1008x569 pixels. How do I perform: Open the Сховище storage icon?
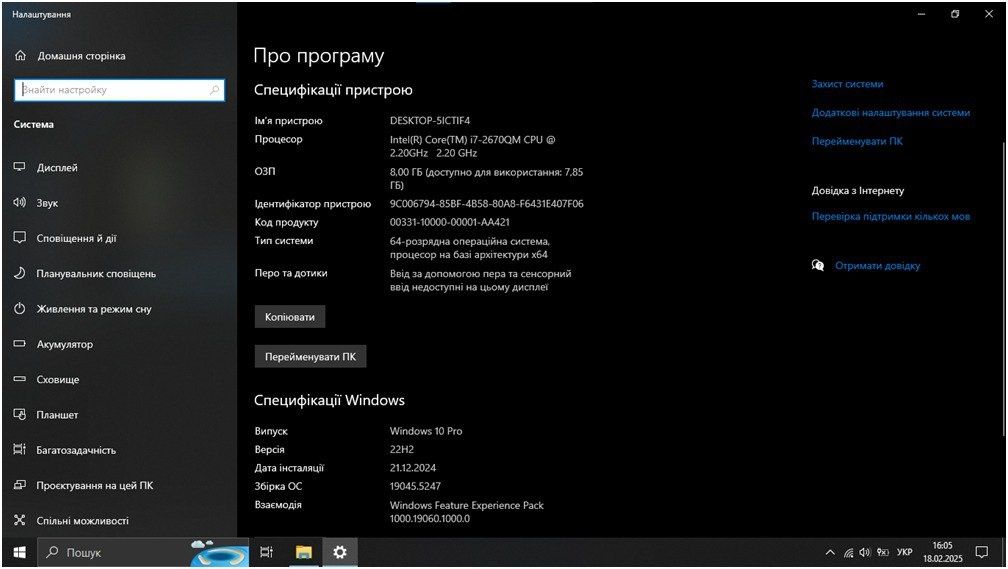click(20, 379)
